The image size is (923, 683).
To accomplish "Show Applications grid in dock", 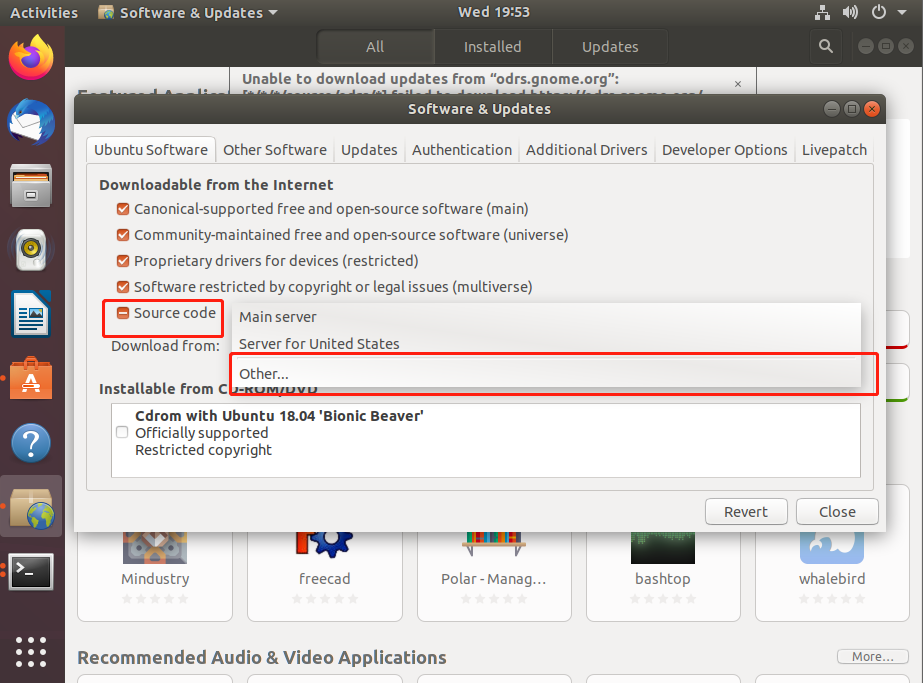I will click(31, 652).
